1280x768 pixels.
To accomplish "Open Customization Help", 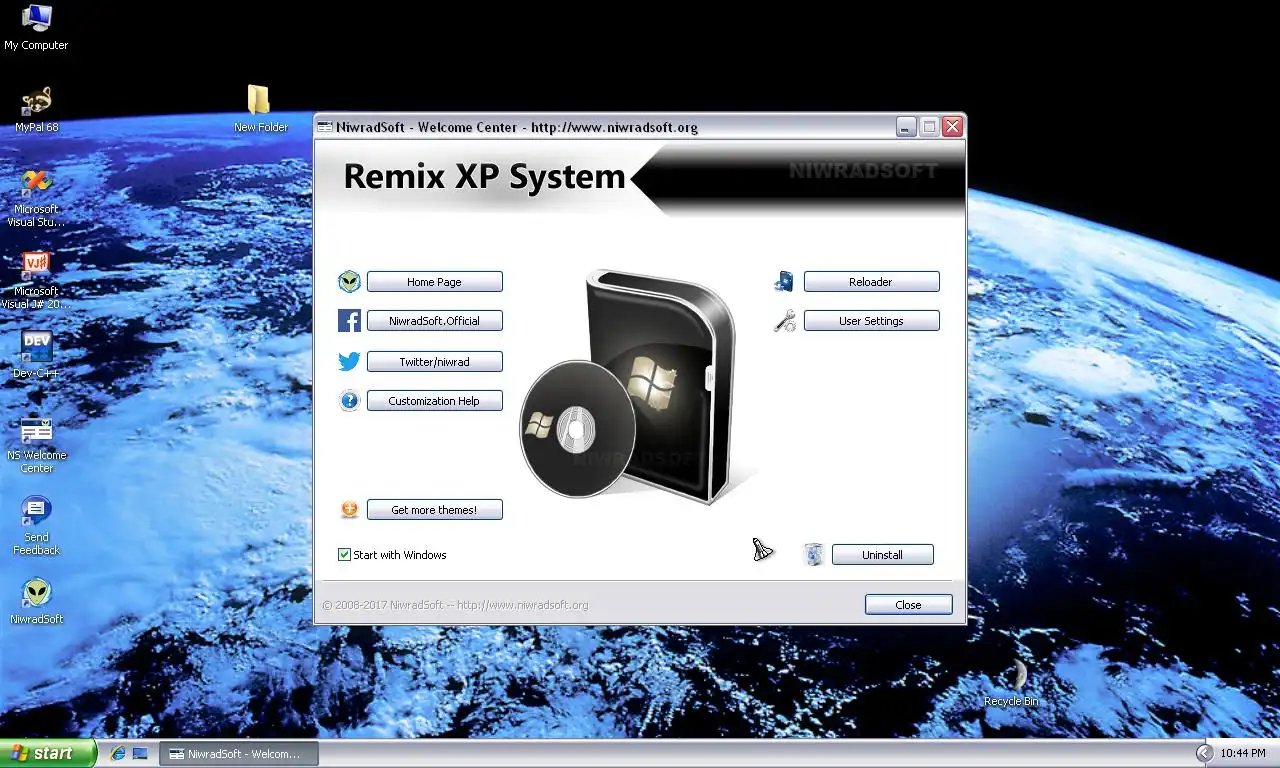I will click(x=434, y=401).
